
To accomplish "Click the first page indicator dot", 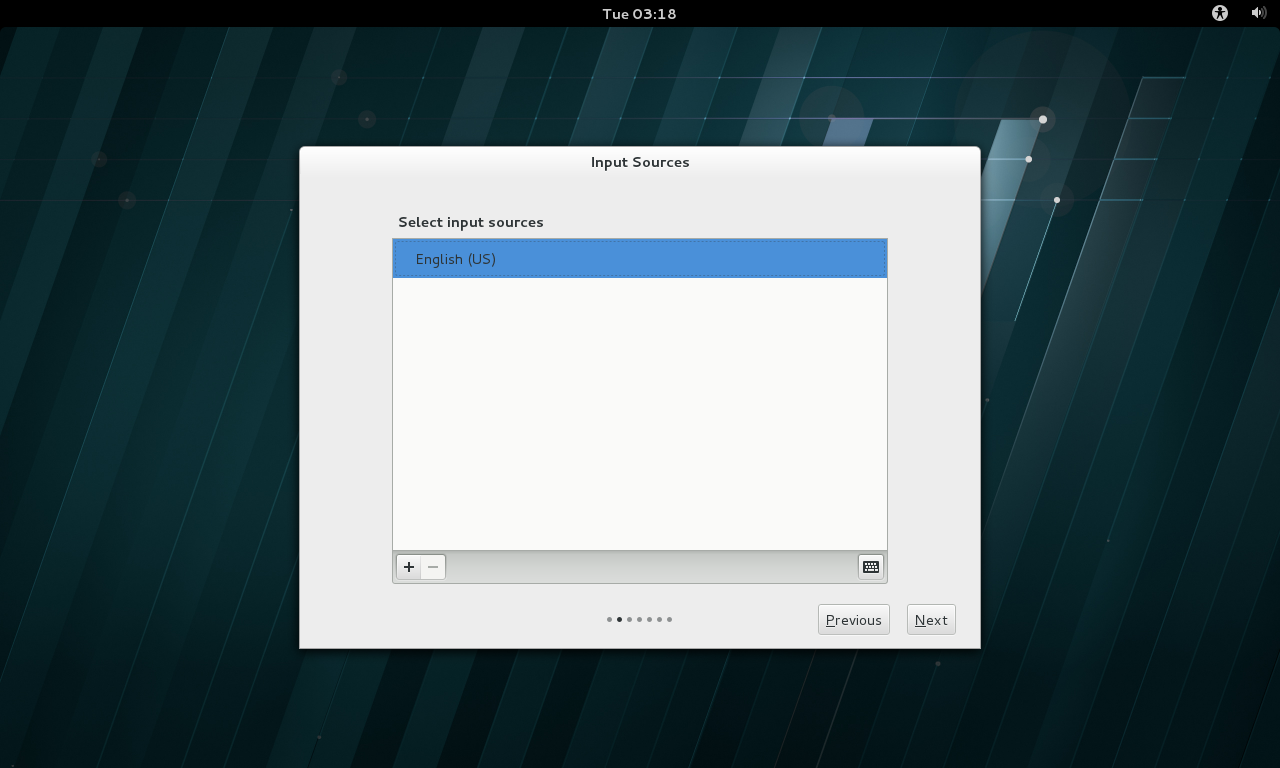I will (609, 620).
